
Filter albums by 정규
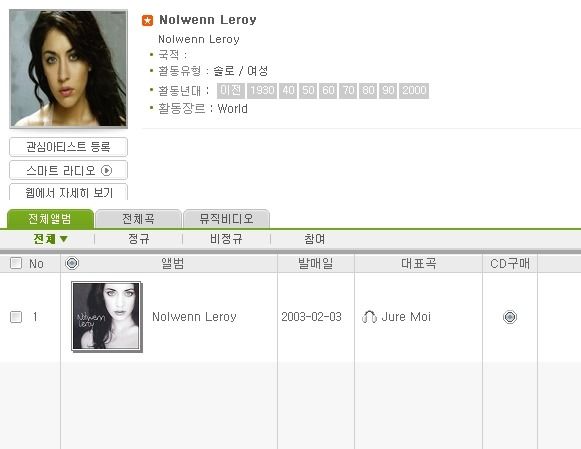click(x=139, y=239)
